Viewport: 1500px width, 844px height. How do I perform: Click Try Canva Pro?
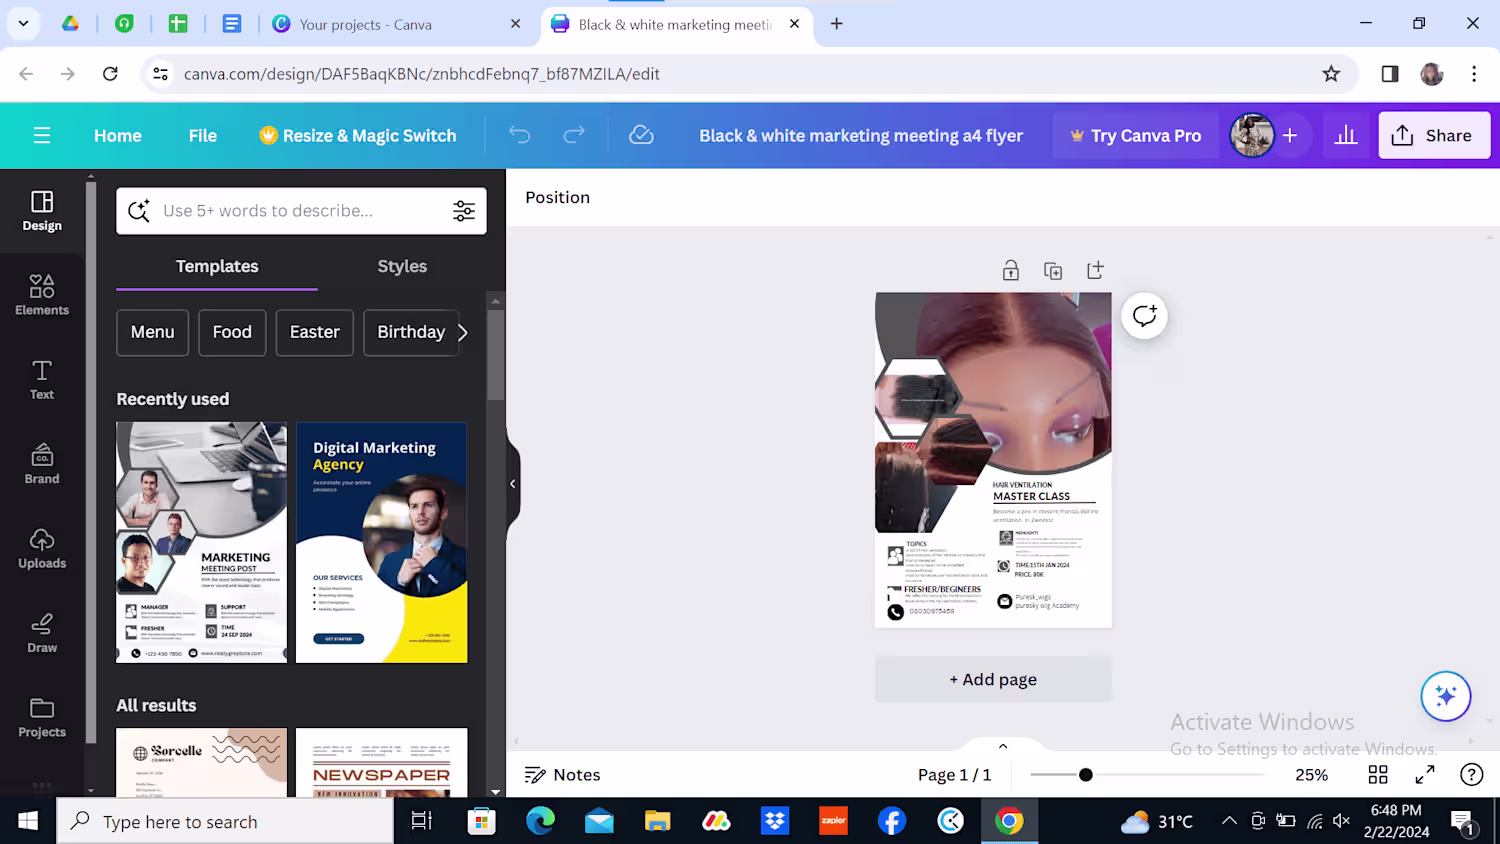click(1136, 135)
